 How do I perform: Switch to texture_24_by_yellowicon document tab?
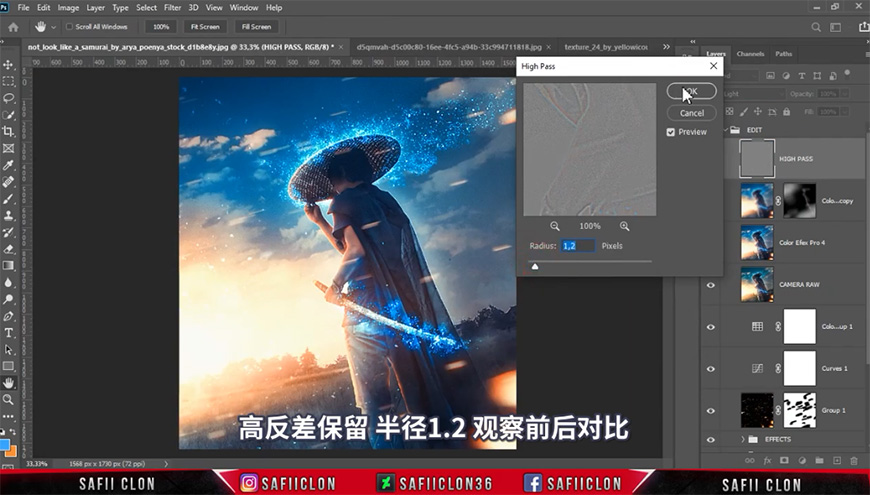[x=606, y=47]
